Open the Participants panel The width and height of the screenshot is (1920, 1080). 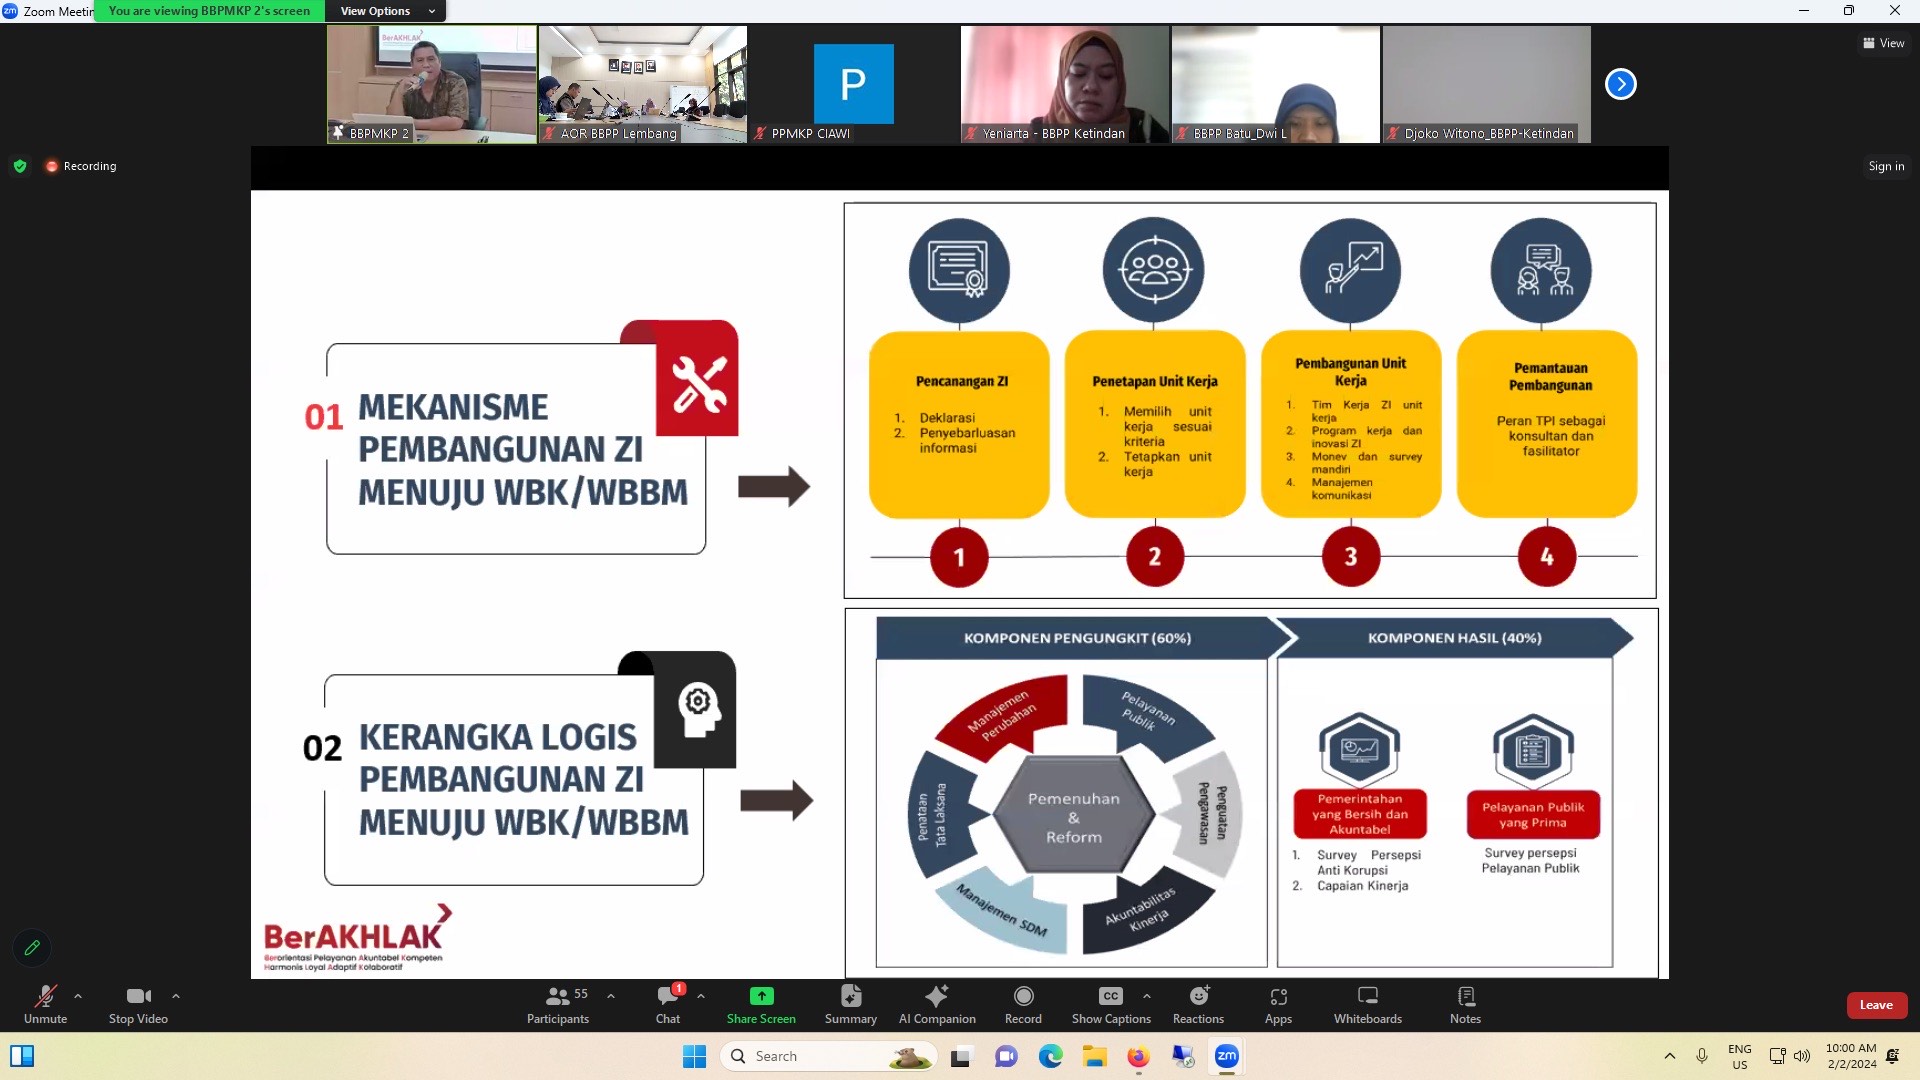coord(557,1004)
